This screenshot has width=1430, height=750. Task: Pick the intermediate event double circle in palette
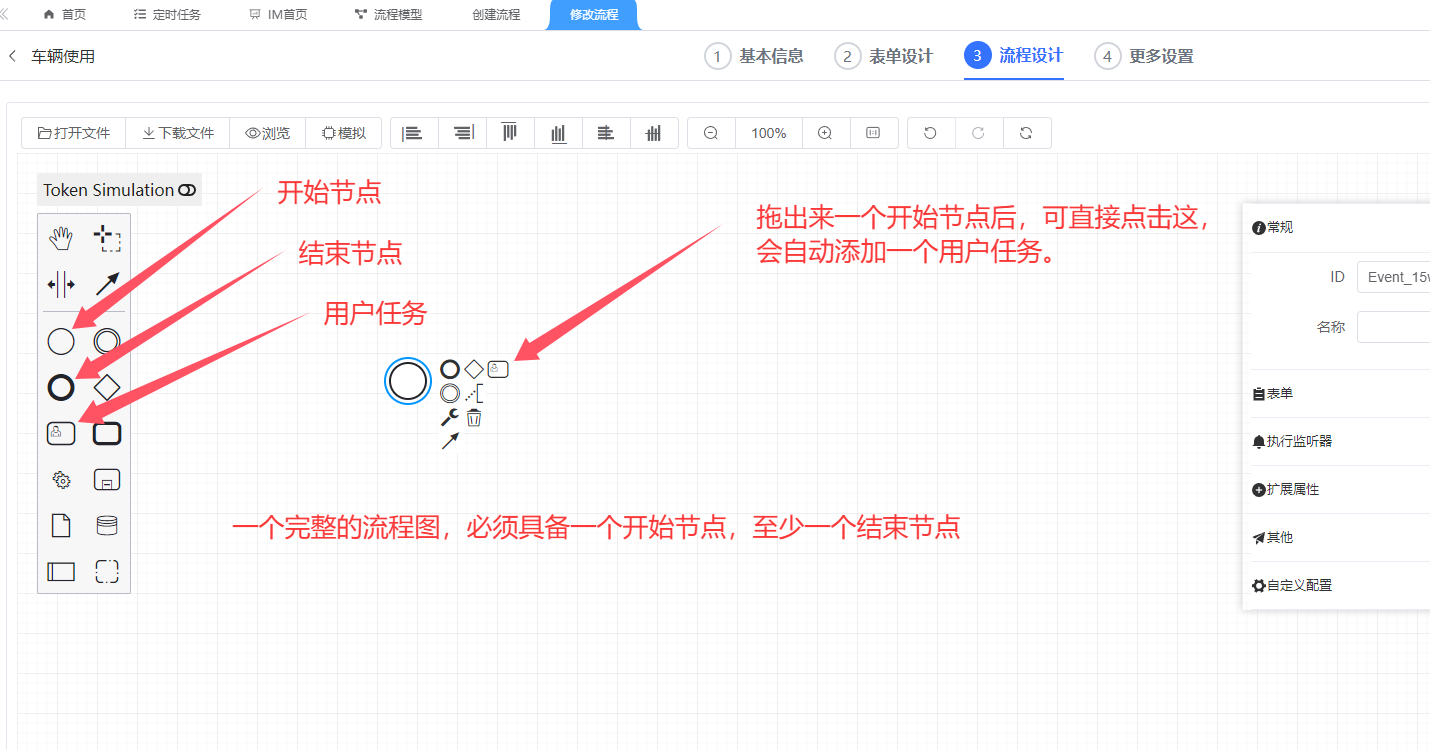(107, 341)
